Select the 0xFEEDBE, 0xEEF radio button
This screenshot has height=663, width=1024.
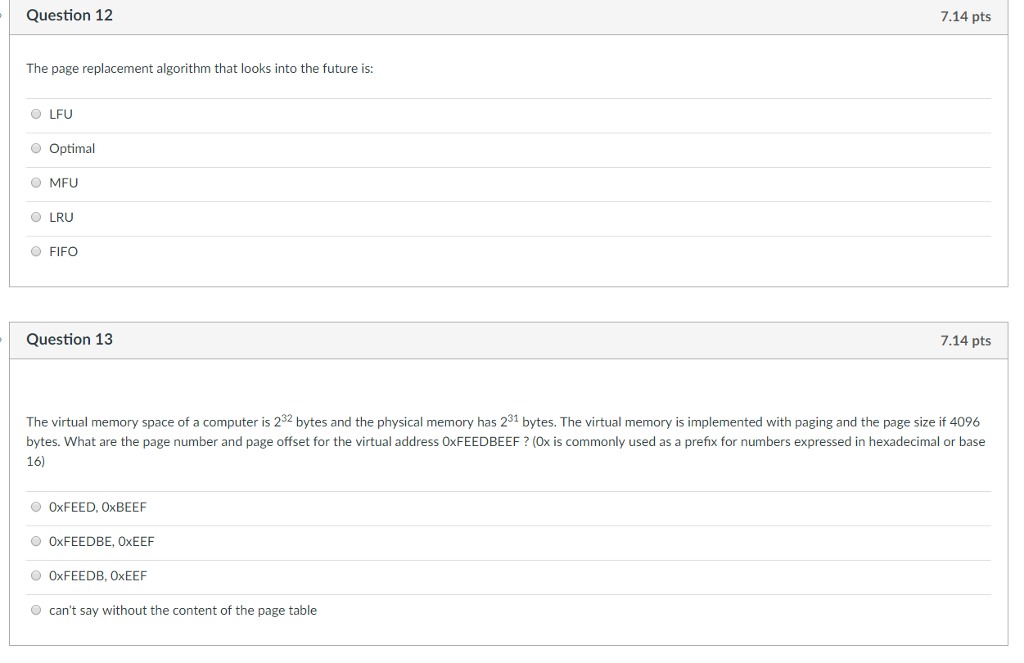pos(36,542)
